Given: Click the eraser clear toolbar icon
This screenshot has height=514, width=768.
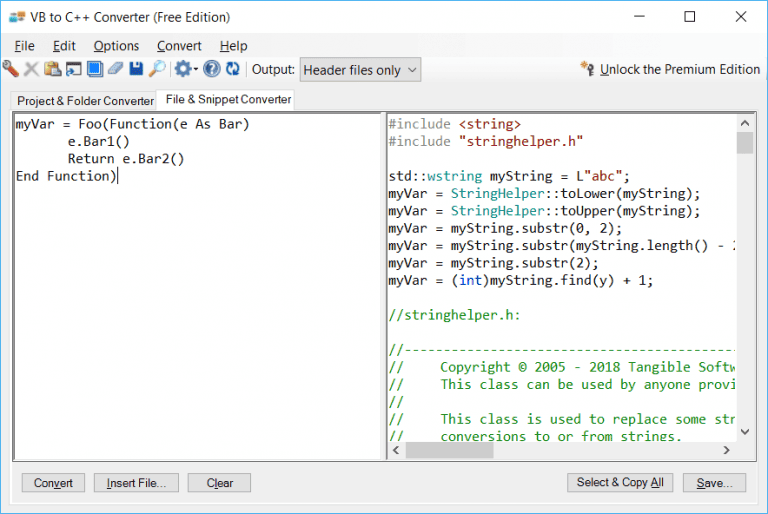Looking at the screenshot, I should [x=116, y=69].
